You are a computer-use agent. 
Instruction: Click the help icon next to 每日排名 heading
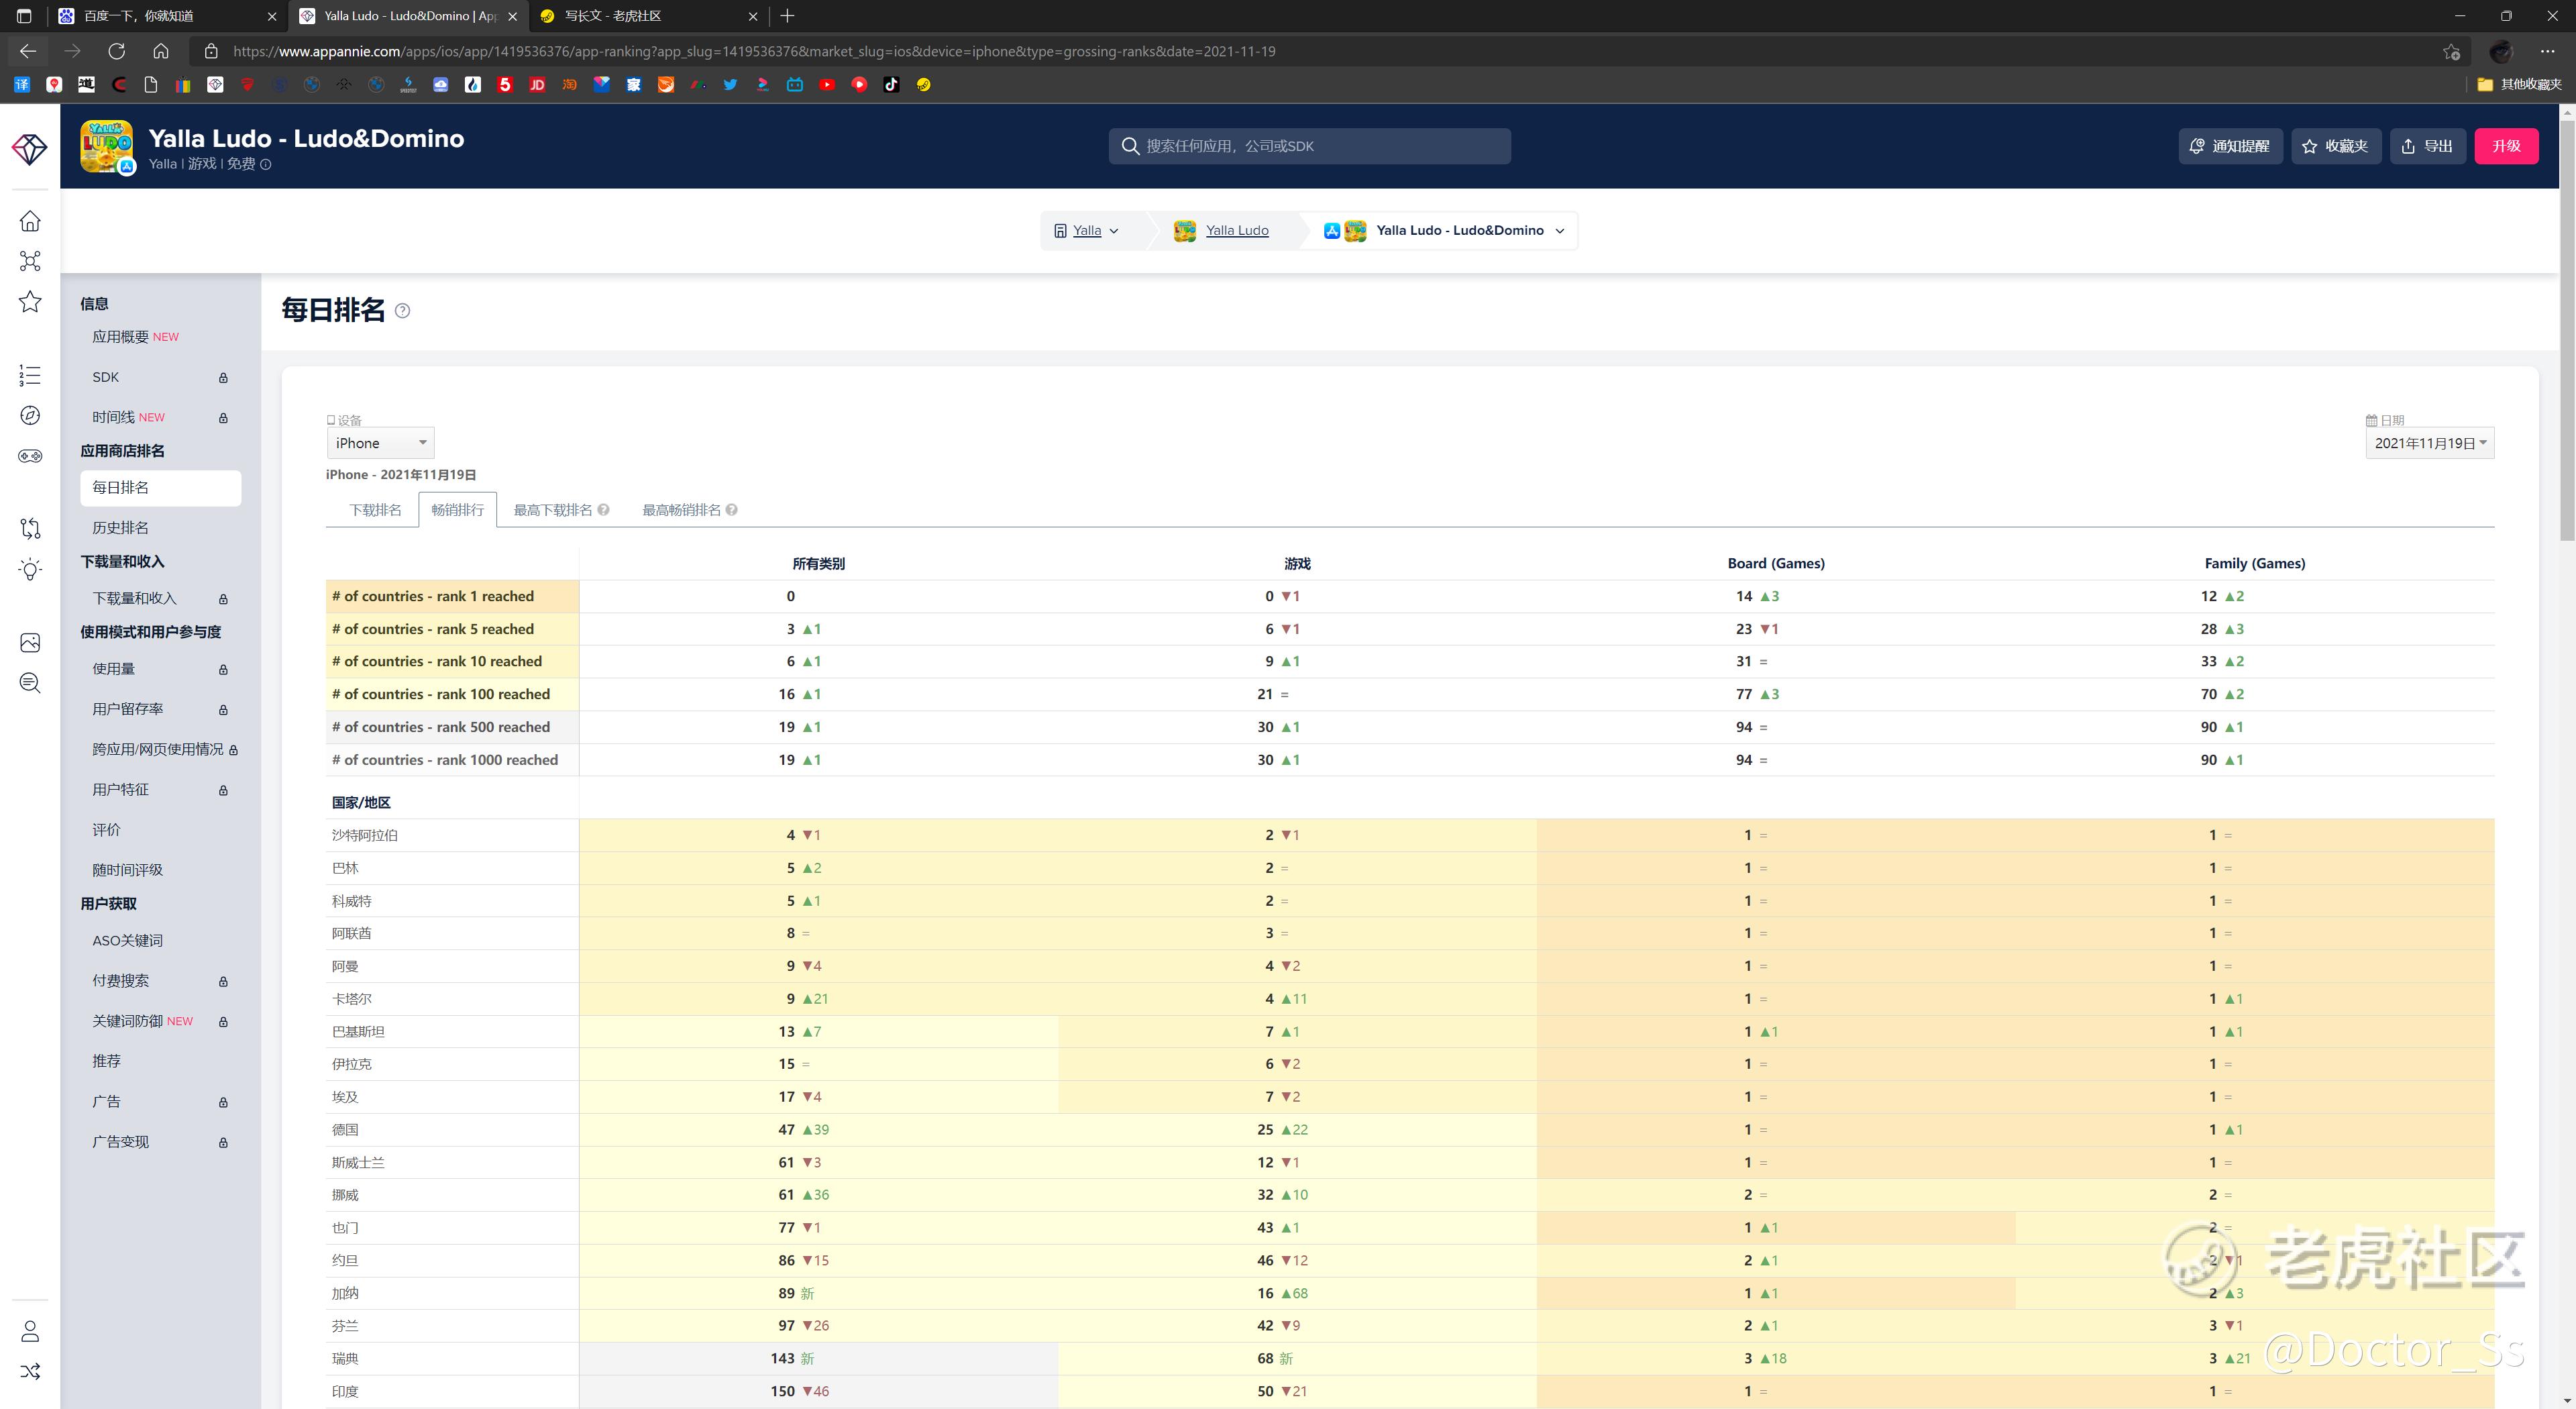point(402,311)
